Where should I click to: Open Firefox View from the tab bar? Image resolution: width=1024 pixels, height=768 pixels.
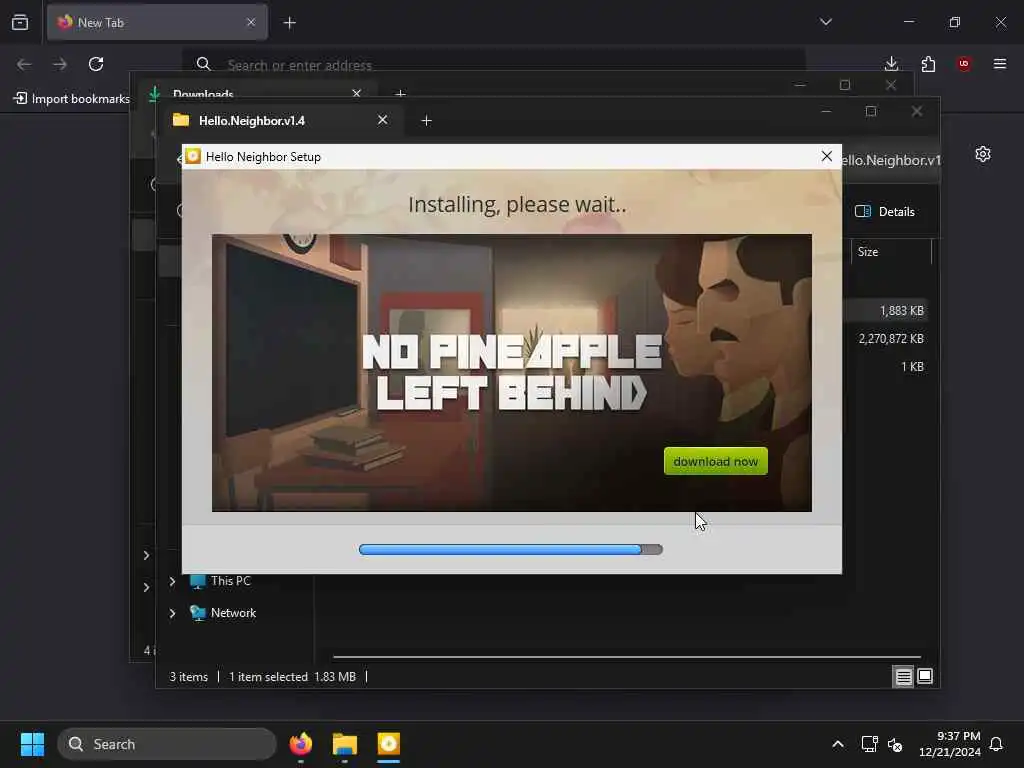pos(20,22)
